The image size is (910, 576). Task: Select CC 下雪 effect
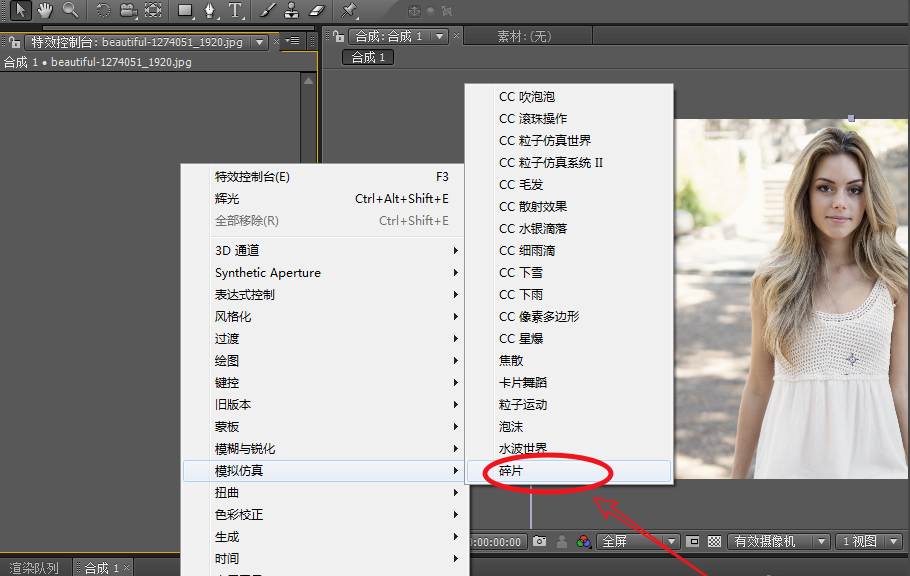[569, 273]
